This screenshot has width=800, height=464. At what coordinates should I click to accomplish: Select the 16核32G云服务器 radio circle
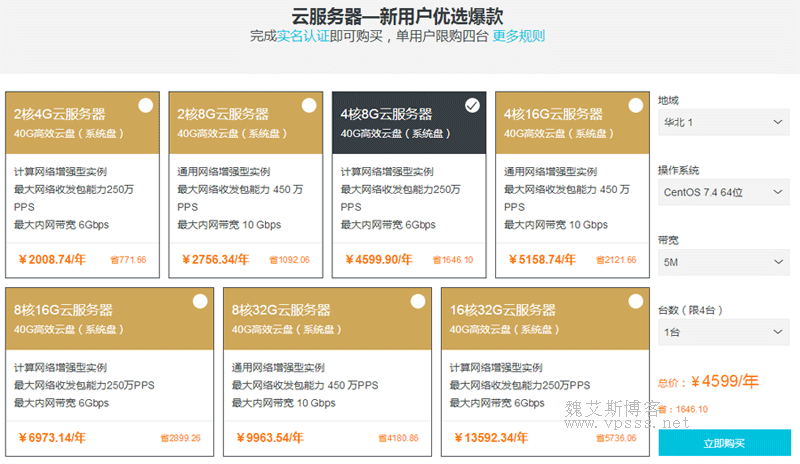pyautogui.click(x=635, y=301)
